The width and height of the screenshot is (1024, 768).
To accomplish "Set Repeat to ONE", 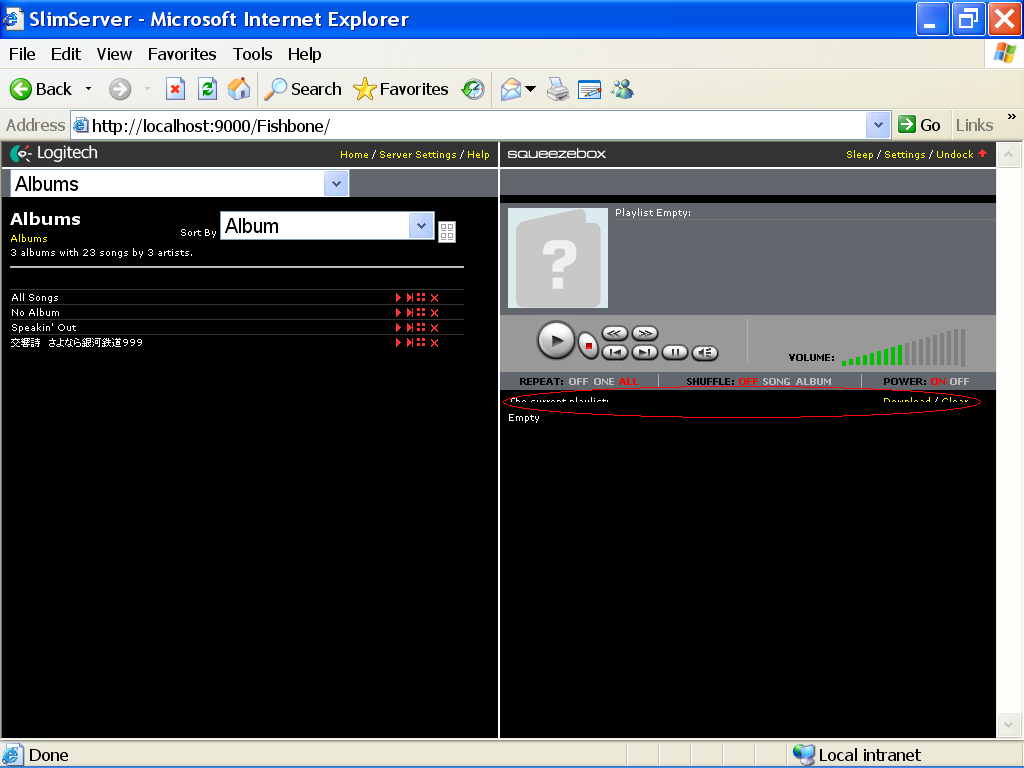I will coord(604,382).
